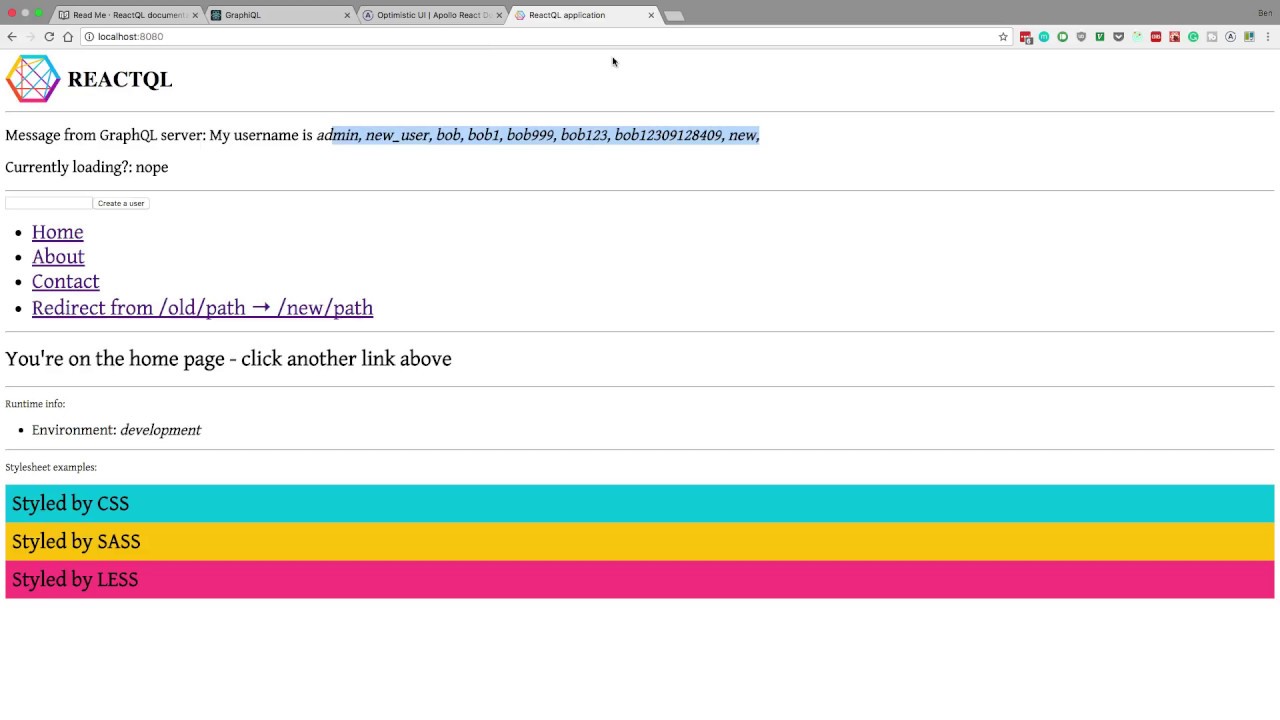
Task: Click the browser home icon
Action: tap(68, 37)
